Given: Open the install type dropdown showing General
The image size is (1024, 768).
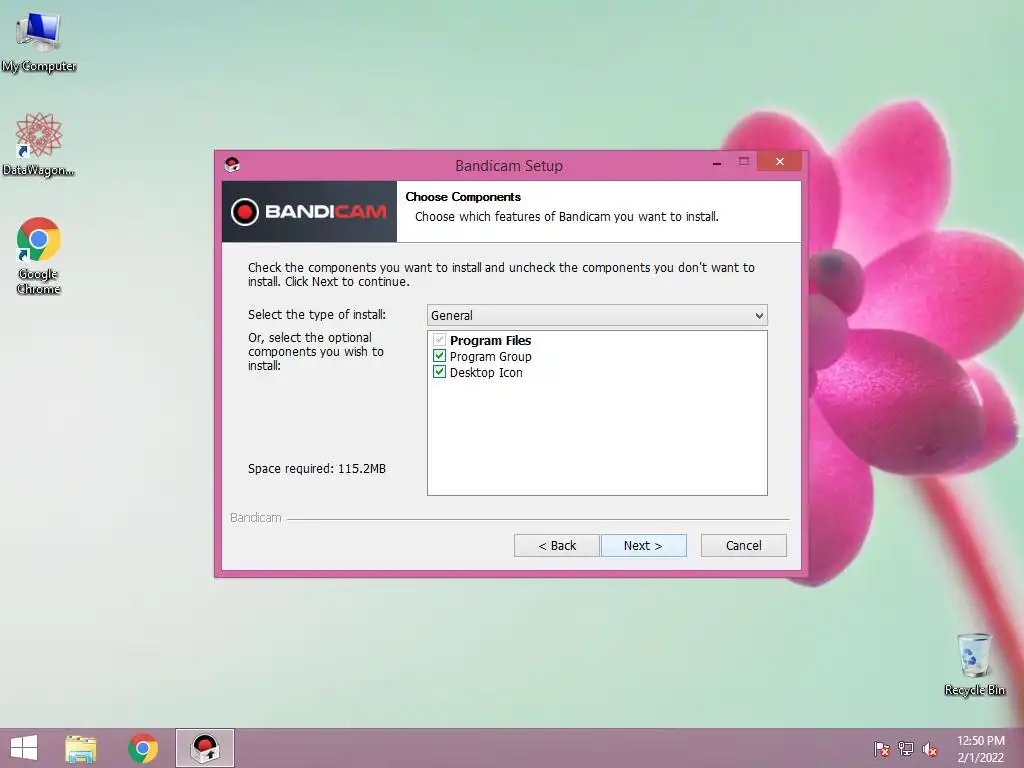Looking at the screenshot, I should [597, 315].
